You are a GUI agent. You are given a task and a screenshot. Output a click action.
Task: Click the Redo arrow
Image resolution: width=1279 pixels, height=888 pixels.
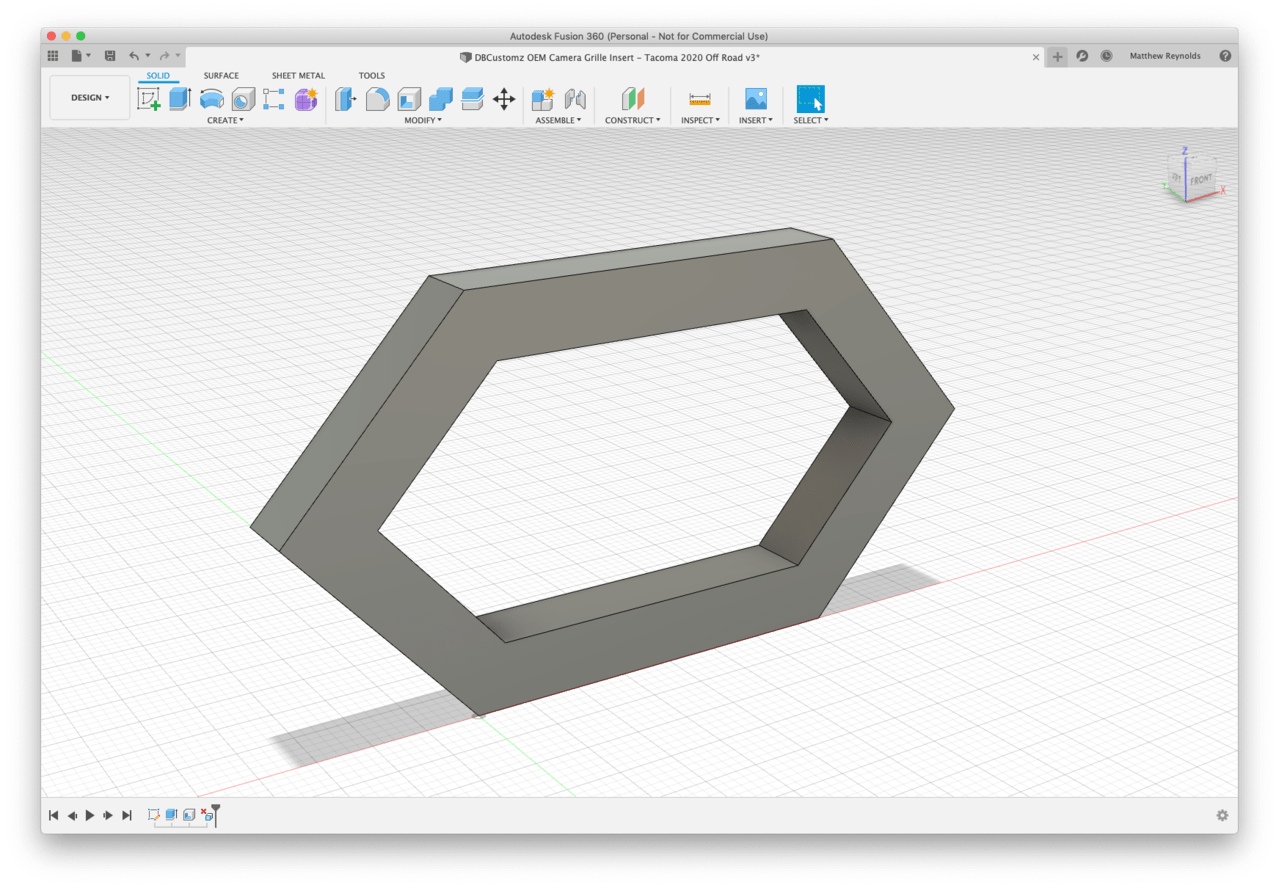(165, 56)
